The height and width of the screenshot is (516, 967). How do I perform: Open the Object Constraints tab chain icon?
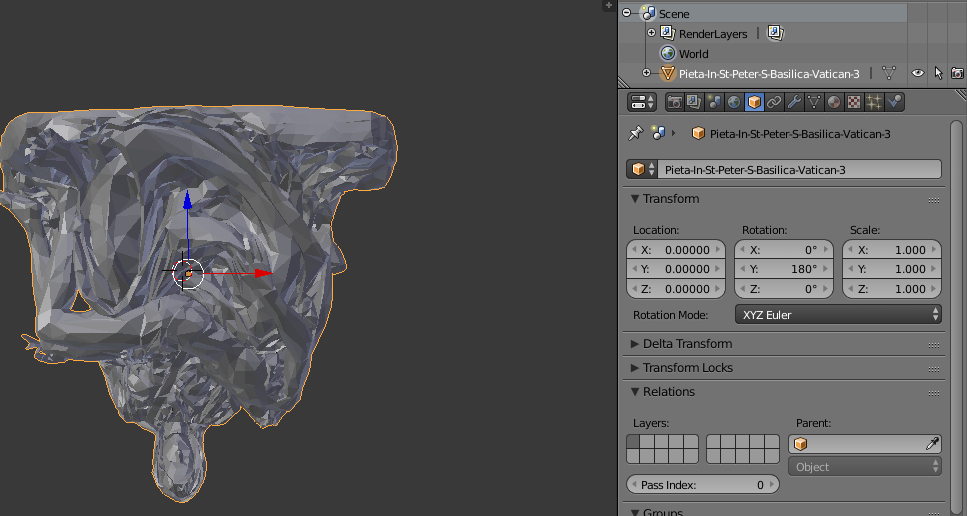pyautogui.click(x=773, y=102)
